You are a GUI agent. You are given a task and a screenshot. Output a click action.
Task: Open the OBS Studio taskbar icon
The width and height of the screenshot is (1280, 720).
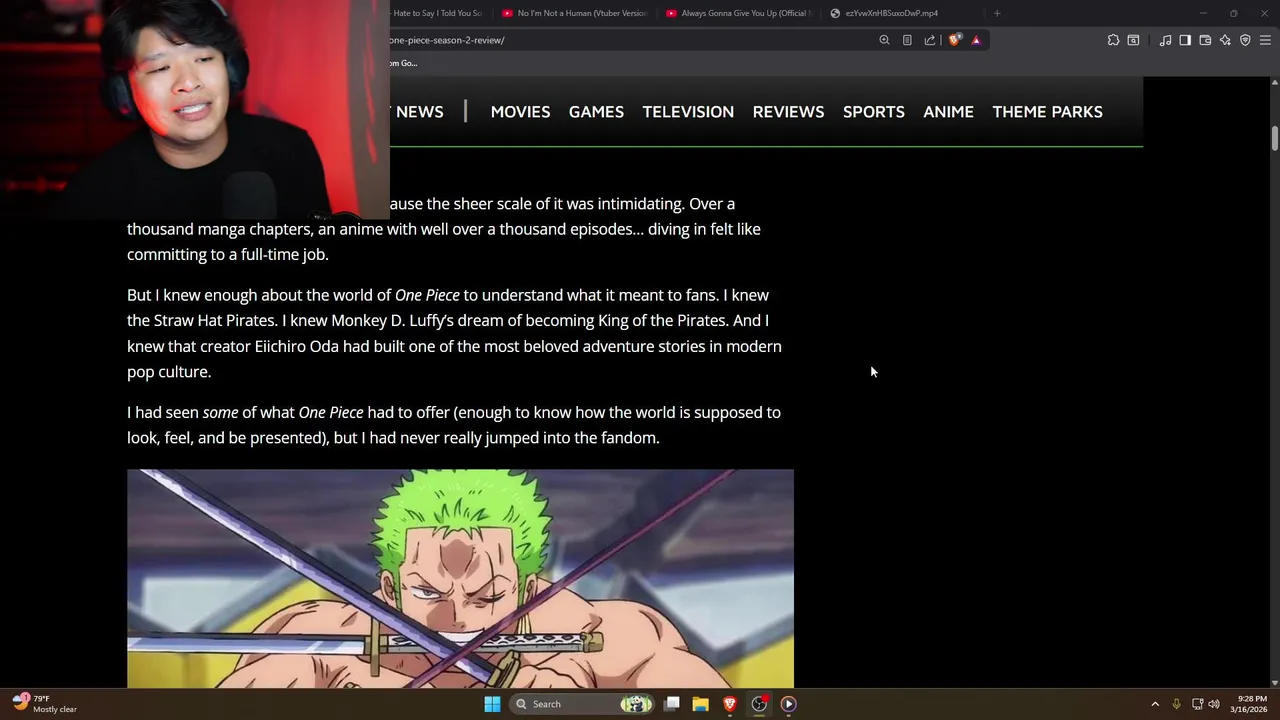pos(759,704)
